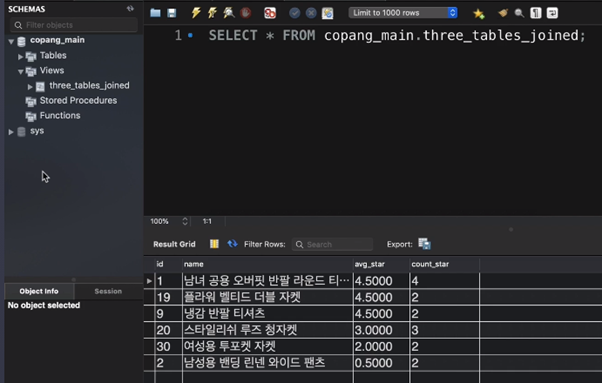Sort by the count_star column header
Image resolution: width=602 pixels, height=383 pixels.
444,264
